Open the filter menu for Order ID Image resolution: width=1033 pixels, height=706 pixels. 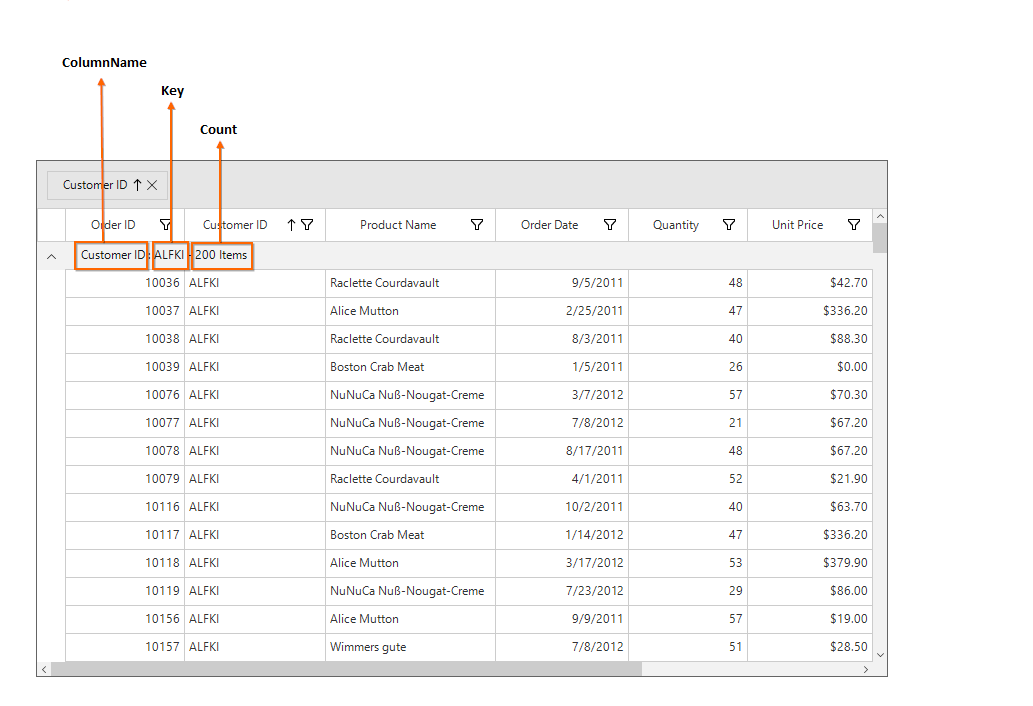pyautogui.click(x=165, y=224)
